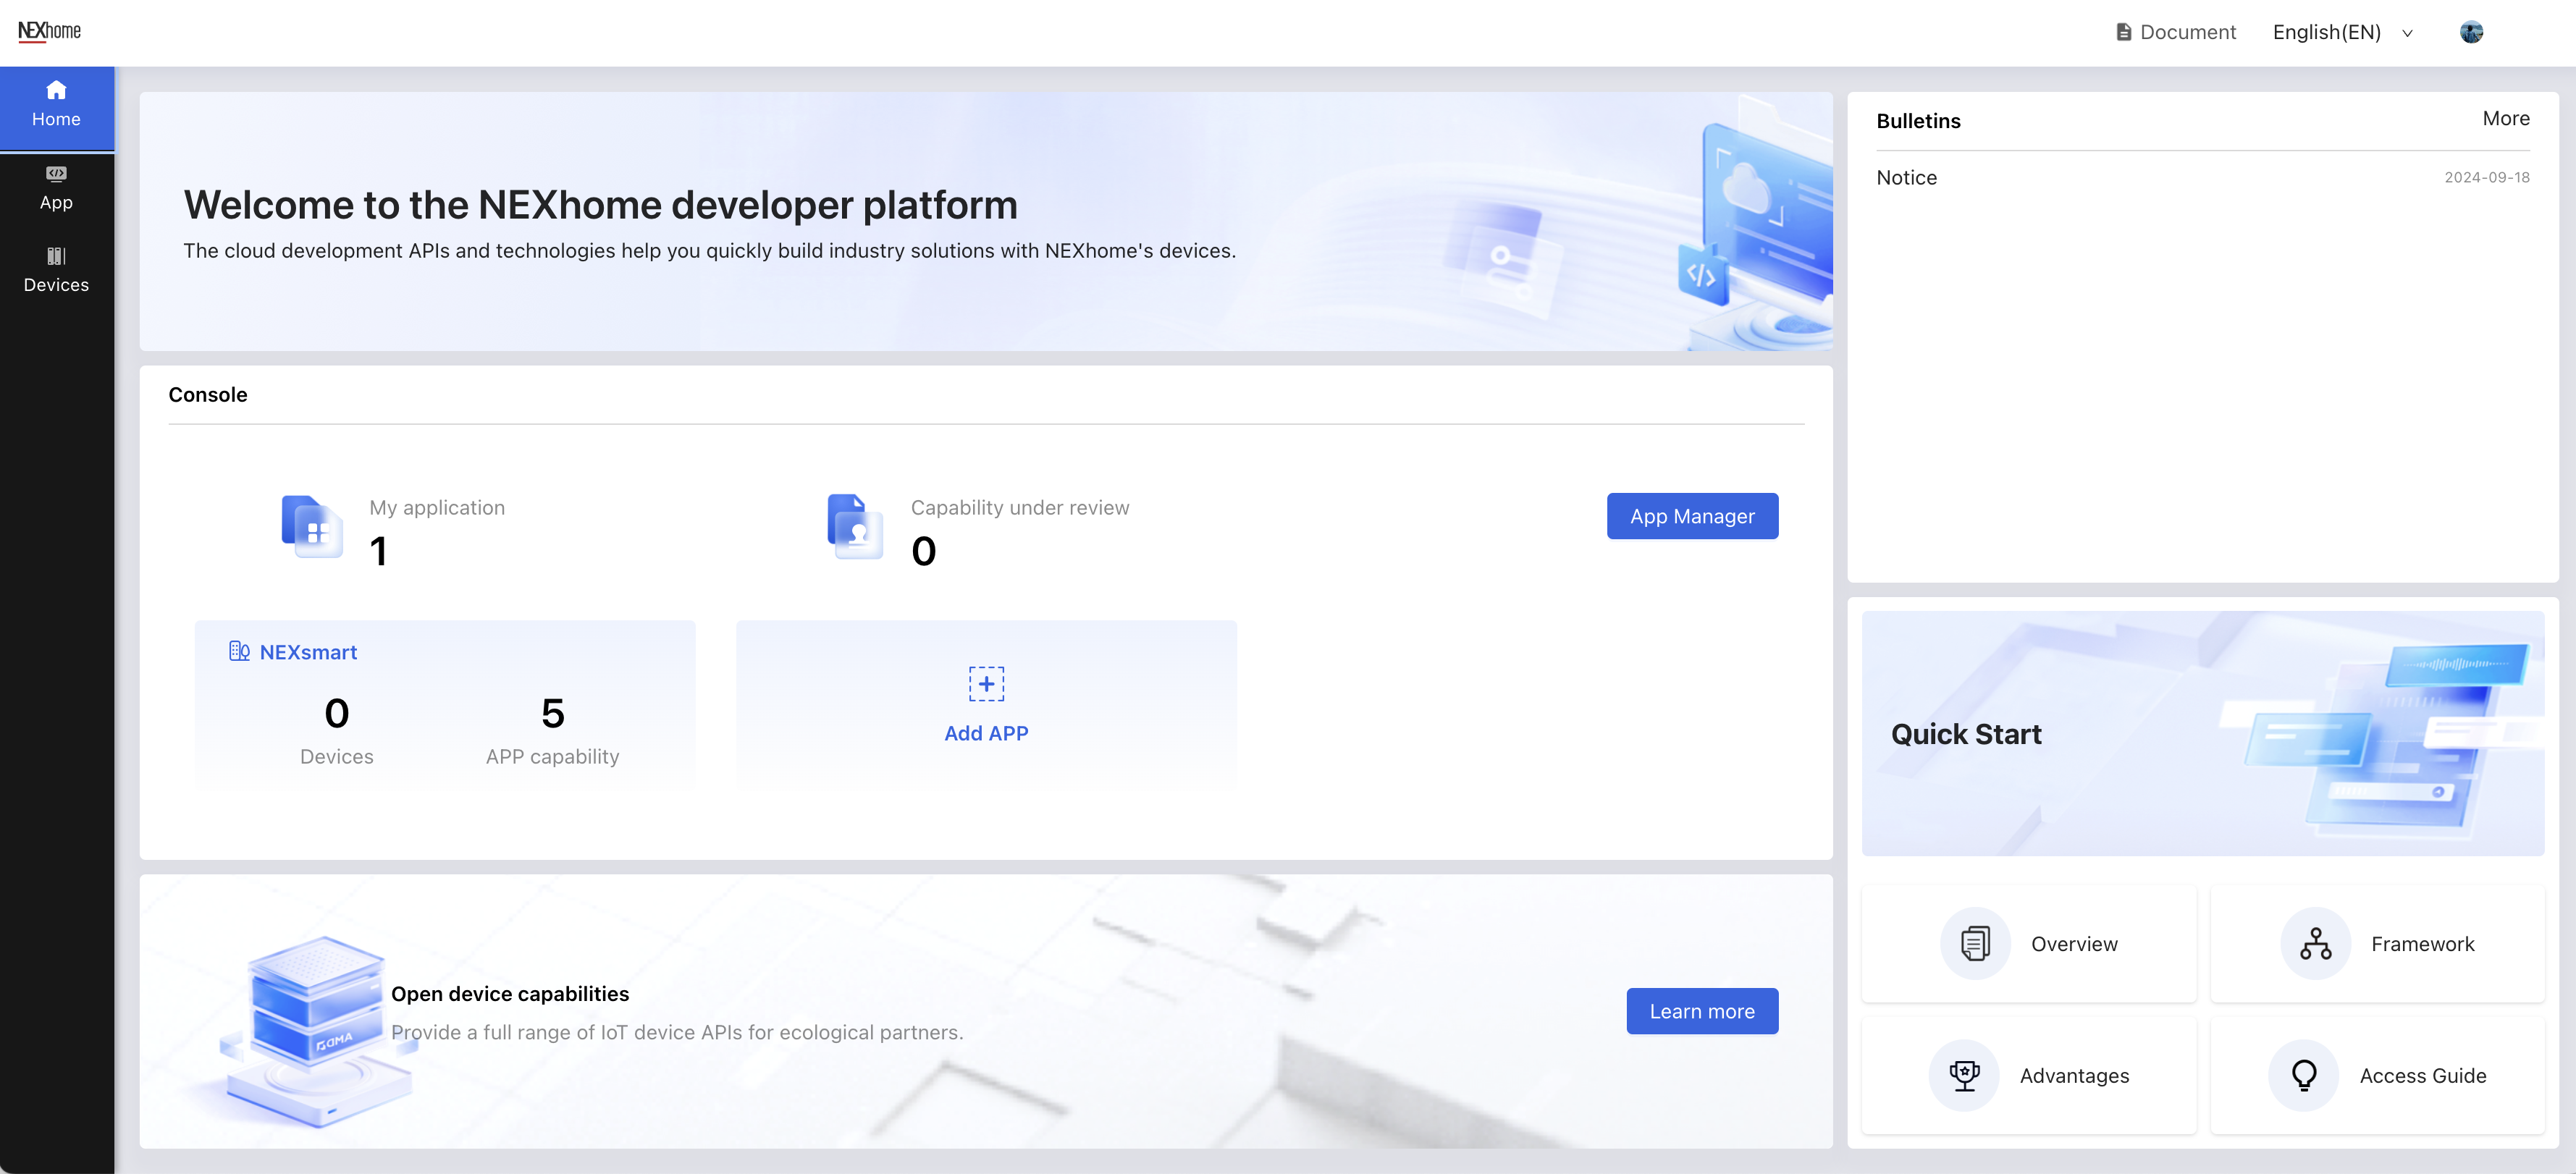This screenshot has width=2576, height=1174.
Task: Click the language dropdown chevron arrow
Action: (x=2408, y=33)
